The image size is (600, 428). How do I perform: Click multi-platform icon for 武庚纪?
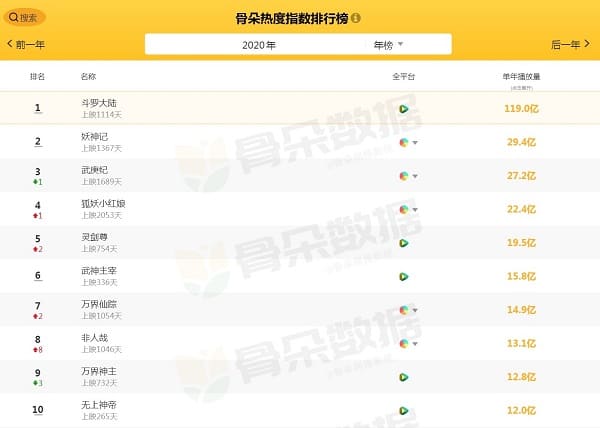click(x=404, y=176)
